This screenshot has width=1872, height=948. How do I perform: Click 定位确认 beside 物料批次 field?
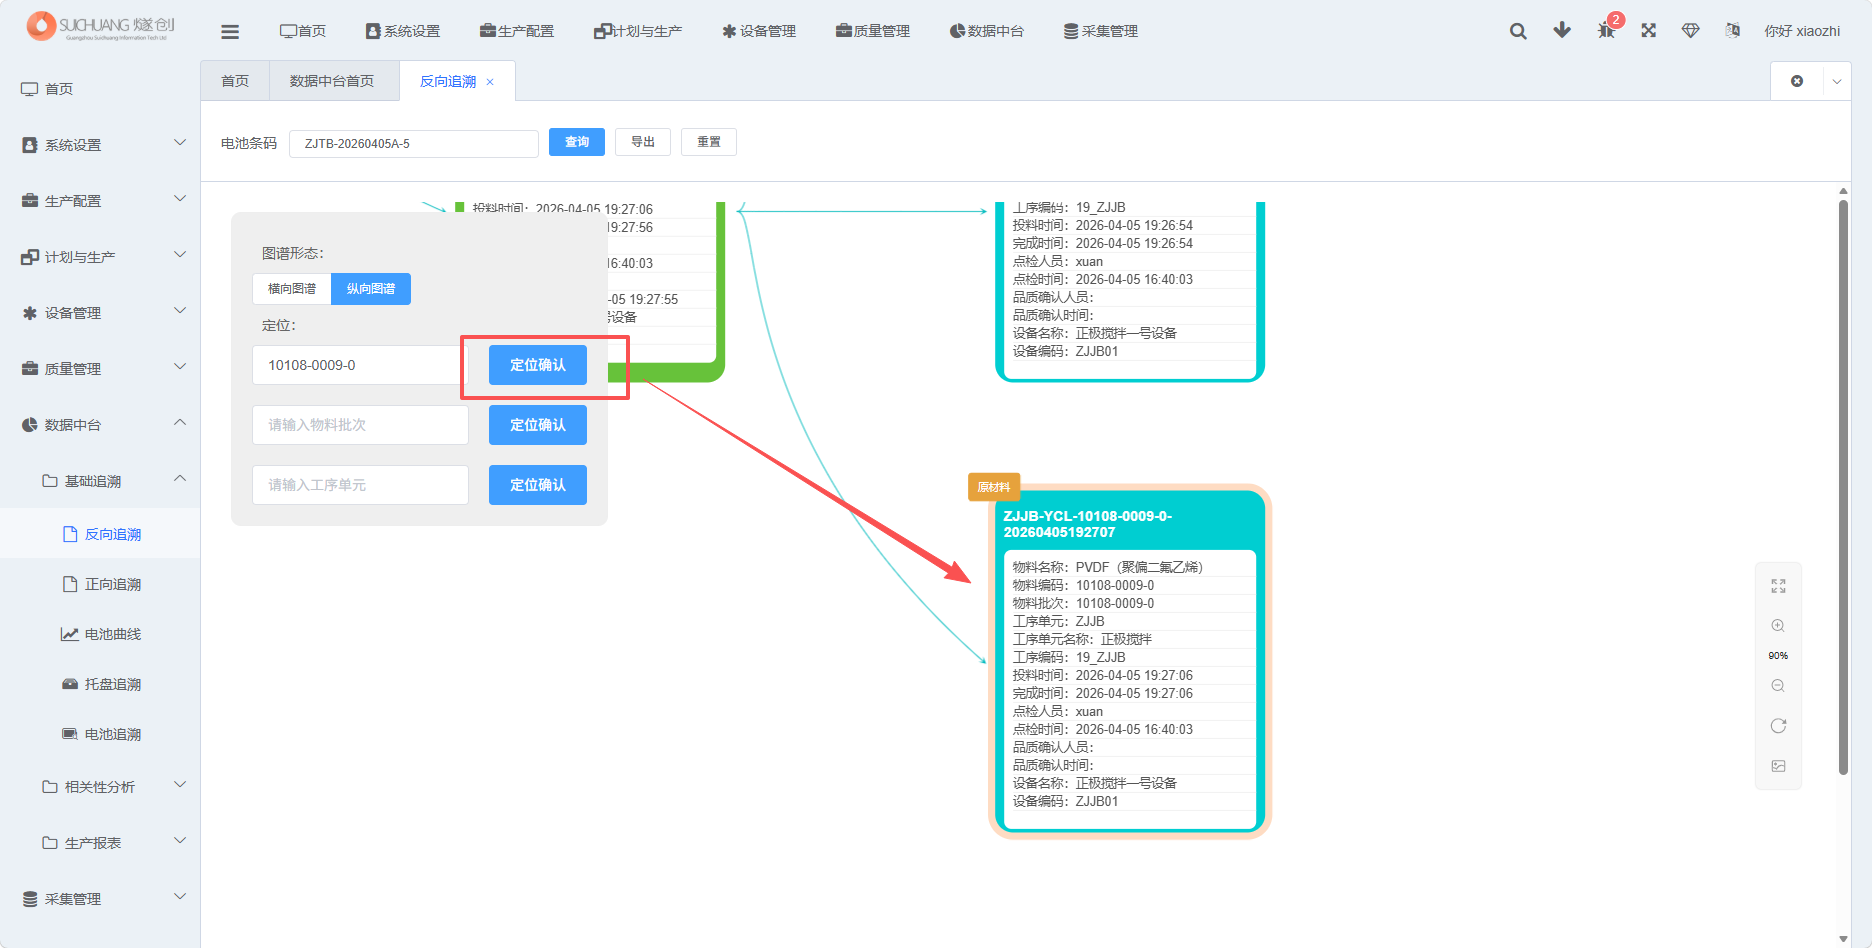pos(538,425)
